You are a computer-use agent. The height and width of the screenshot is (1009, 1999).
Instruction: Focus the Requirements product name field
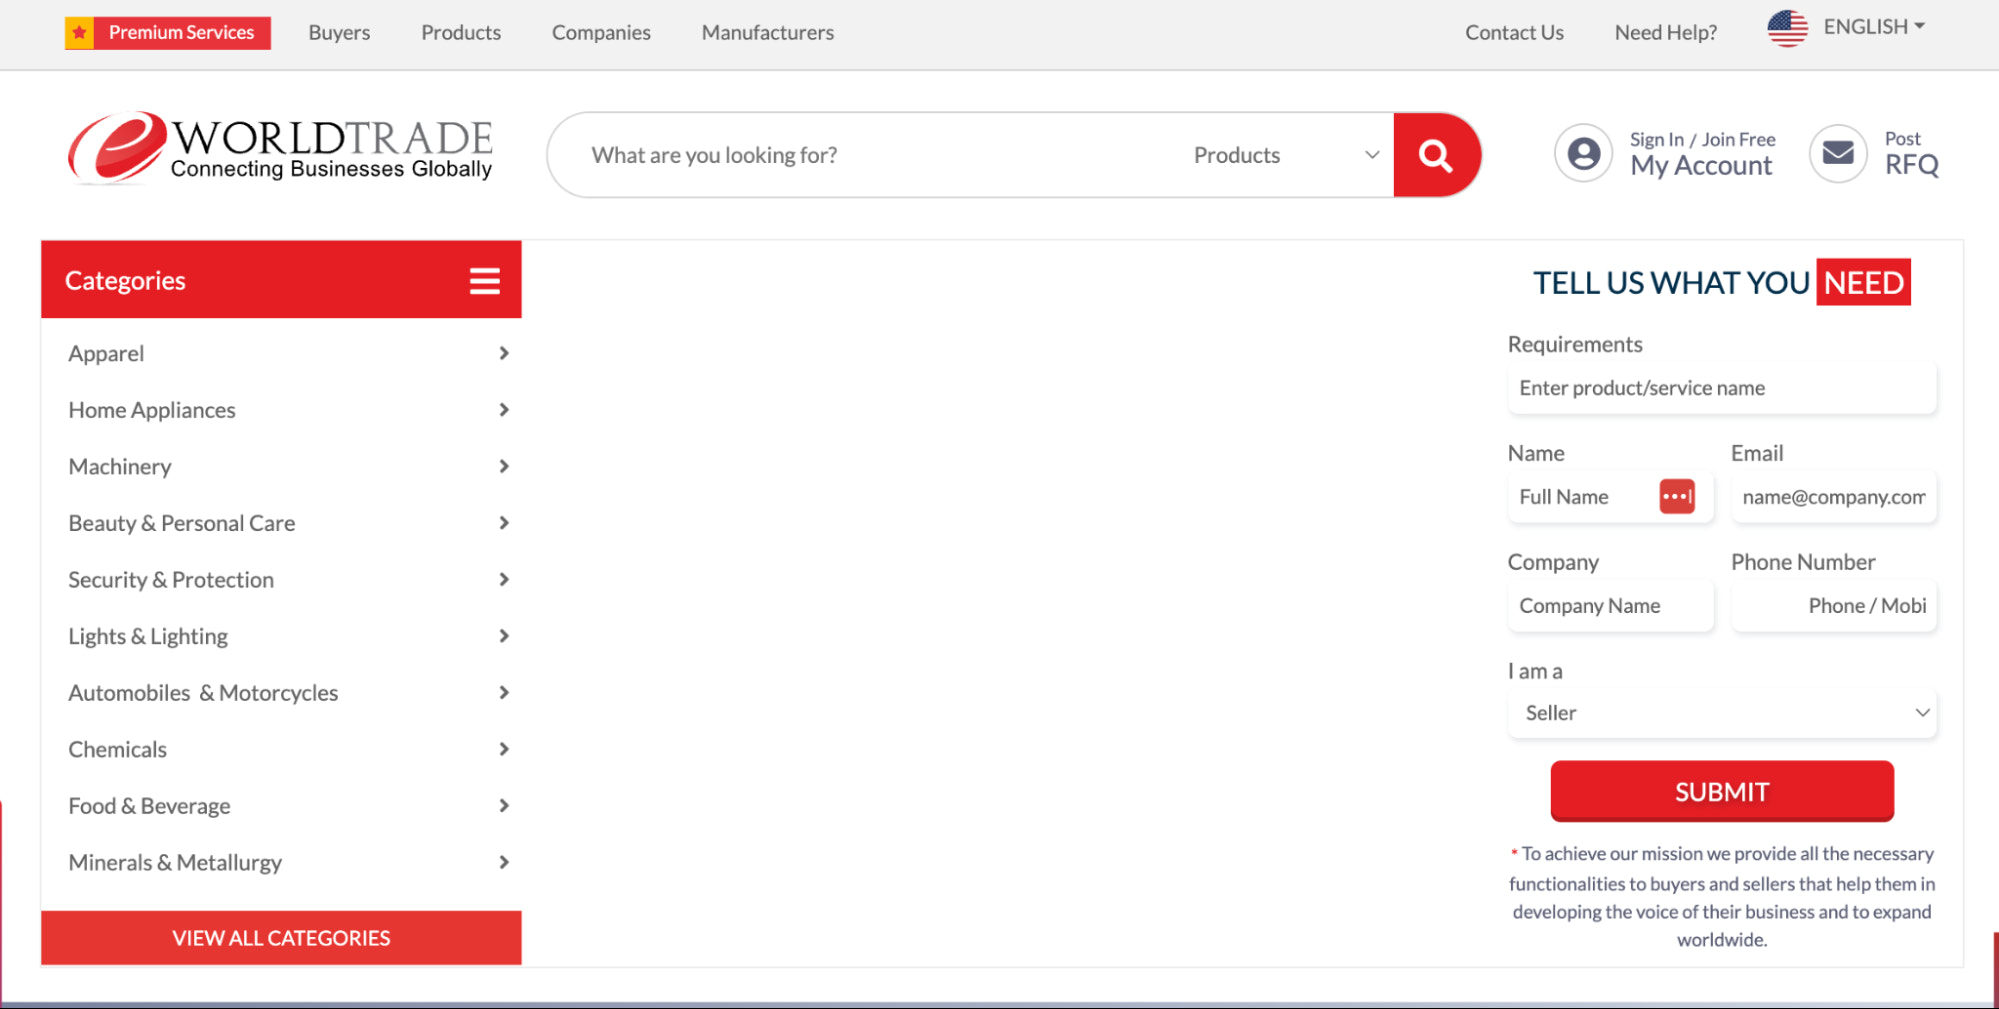pos(1721,388)
